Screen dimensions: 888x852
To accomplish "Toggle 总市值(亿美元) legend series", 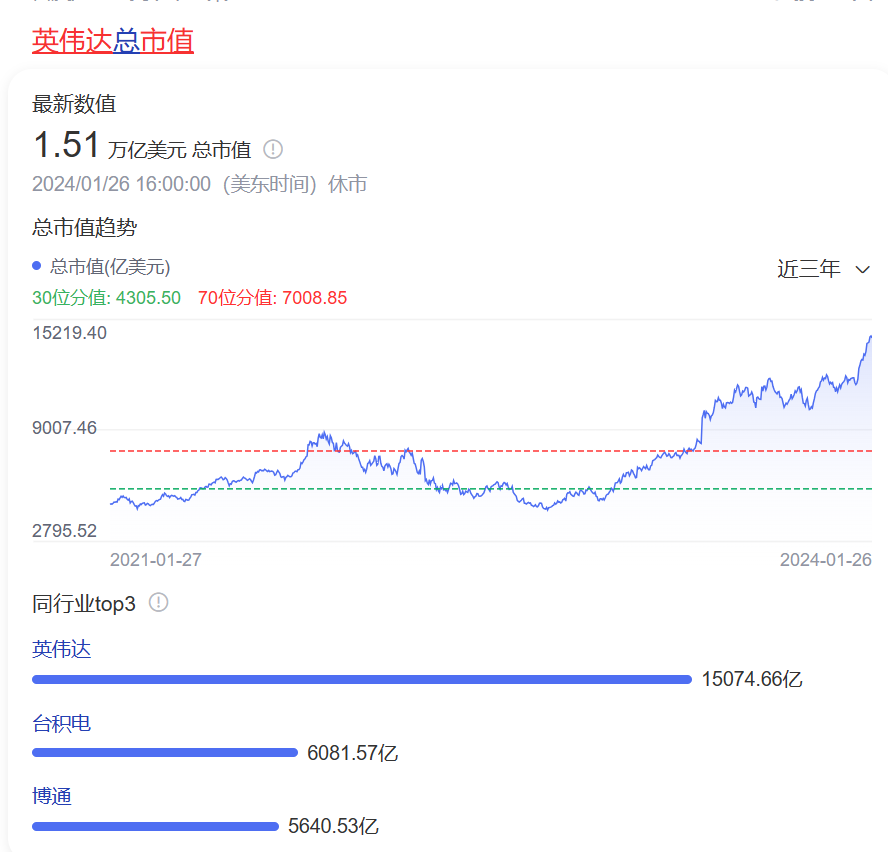I will tap(101, 266).
